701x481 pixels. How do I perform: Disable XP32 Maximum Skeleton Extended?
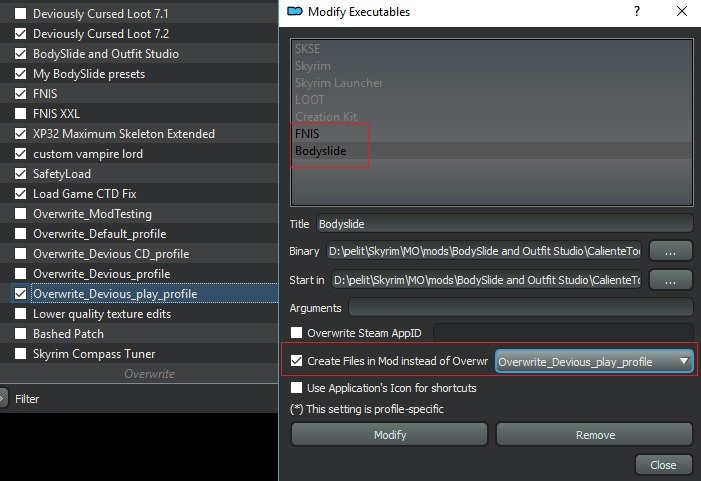coord(21,134)
